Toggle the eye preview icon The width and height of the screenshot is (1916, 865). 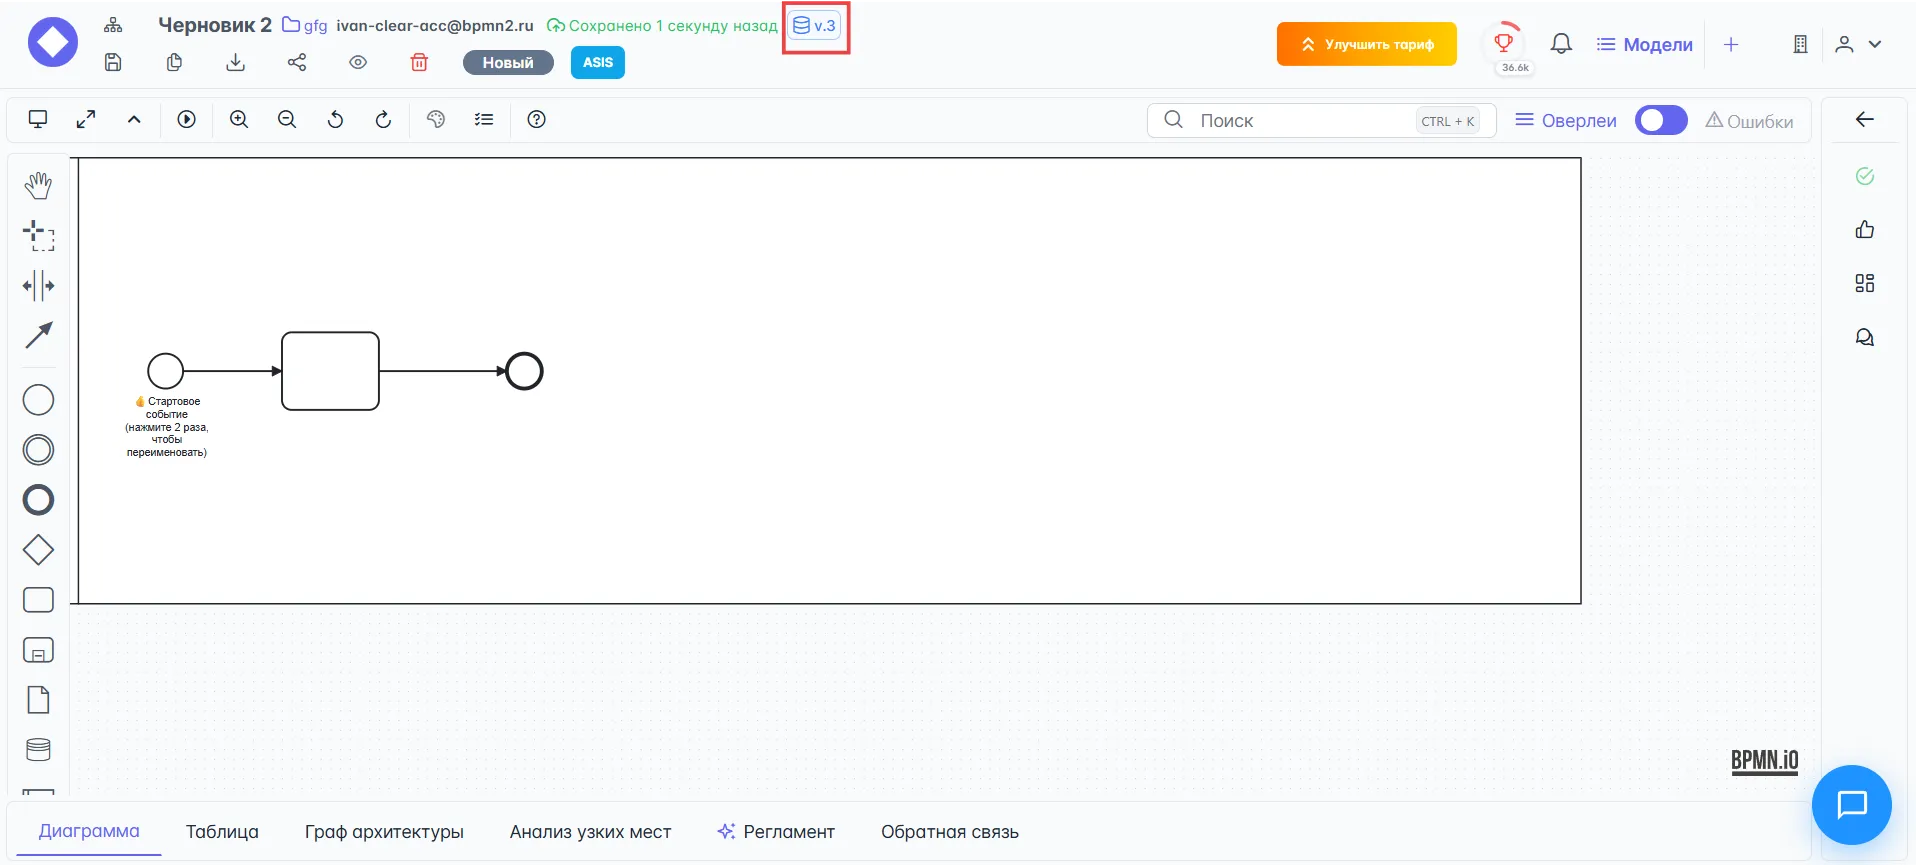point(358,62)
